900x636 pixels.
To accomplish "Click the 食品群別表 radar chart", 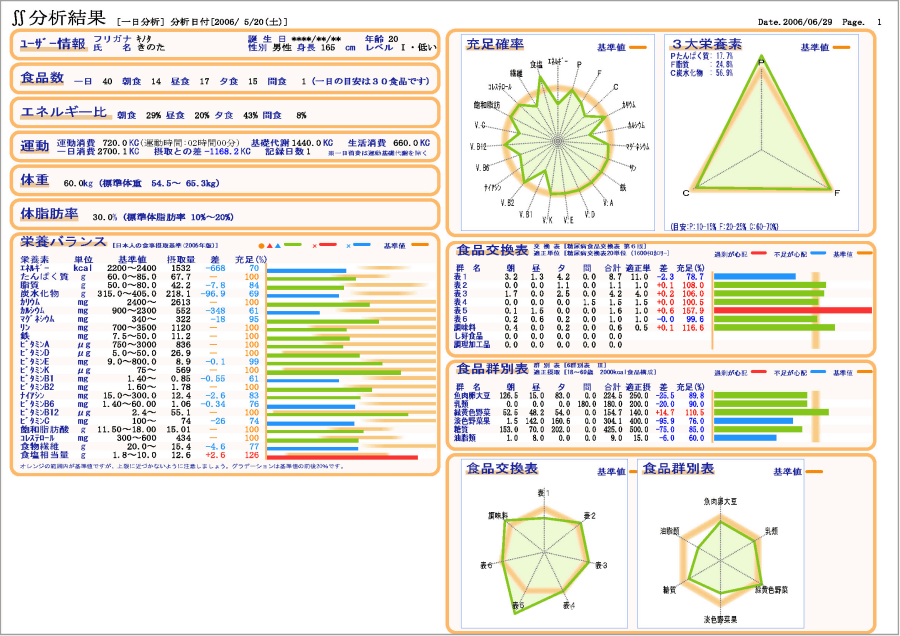I will tap(722, 559).
